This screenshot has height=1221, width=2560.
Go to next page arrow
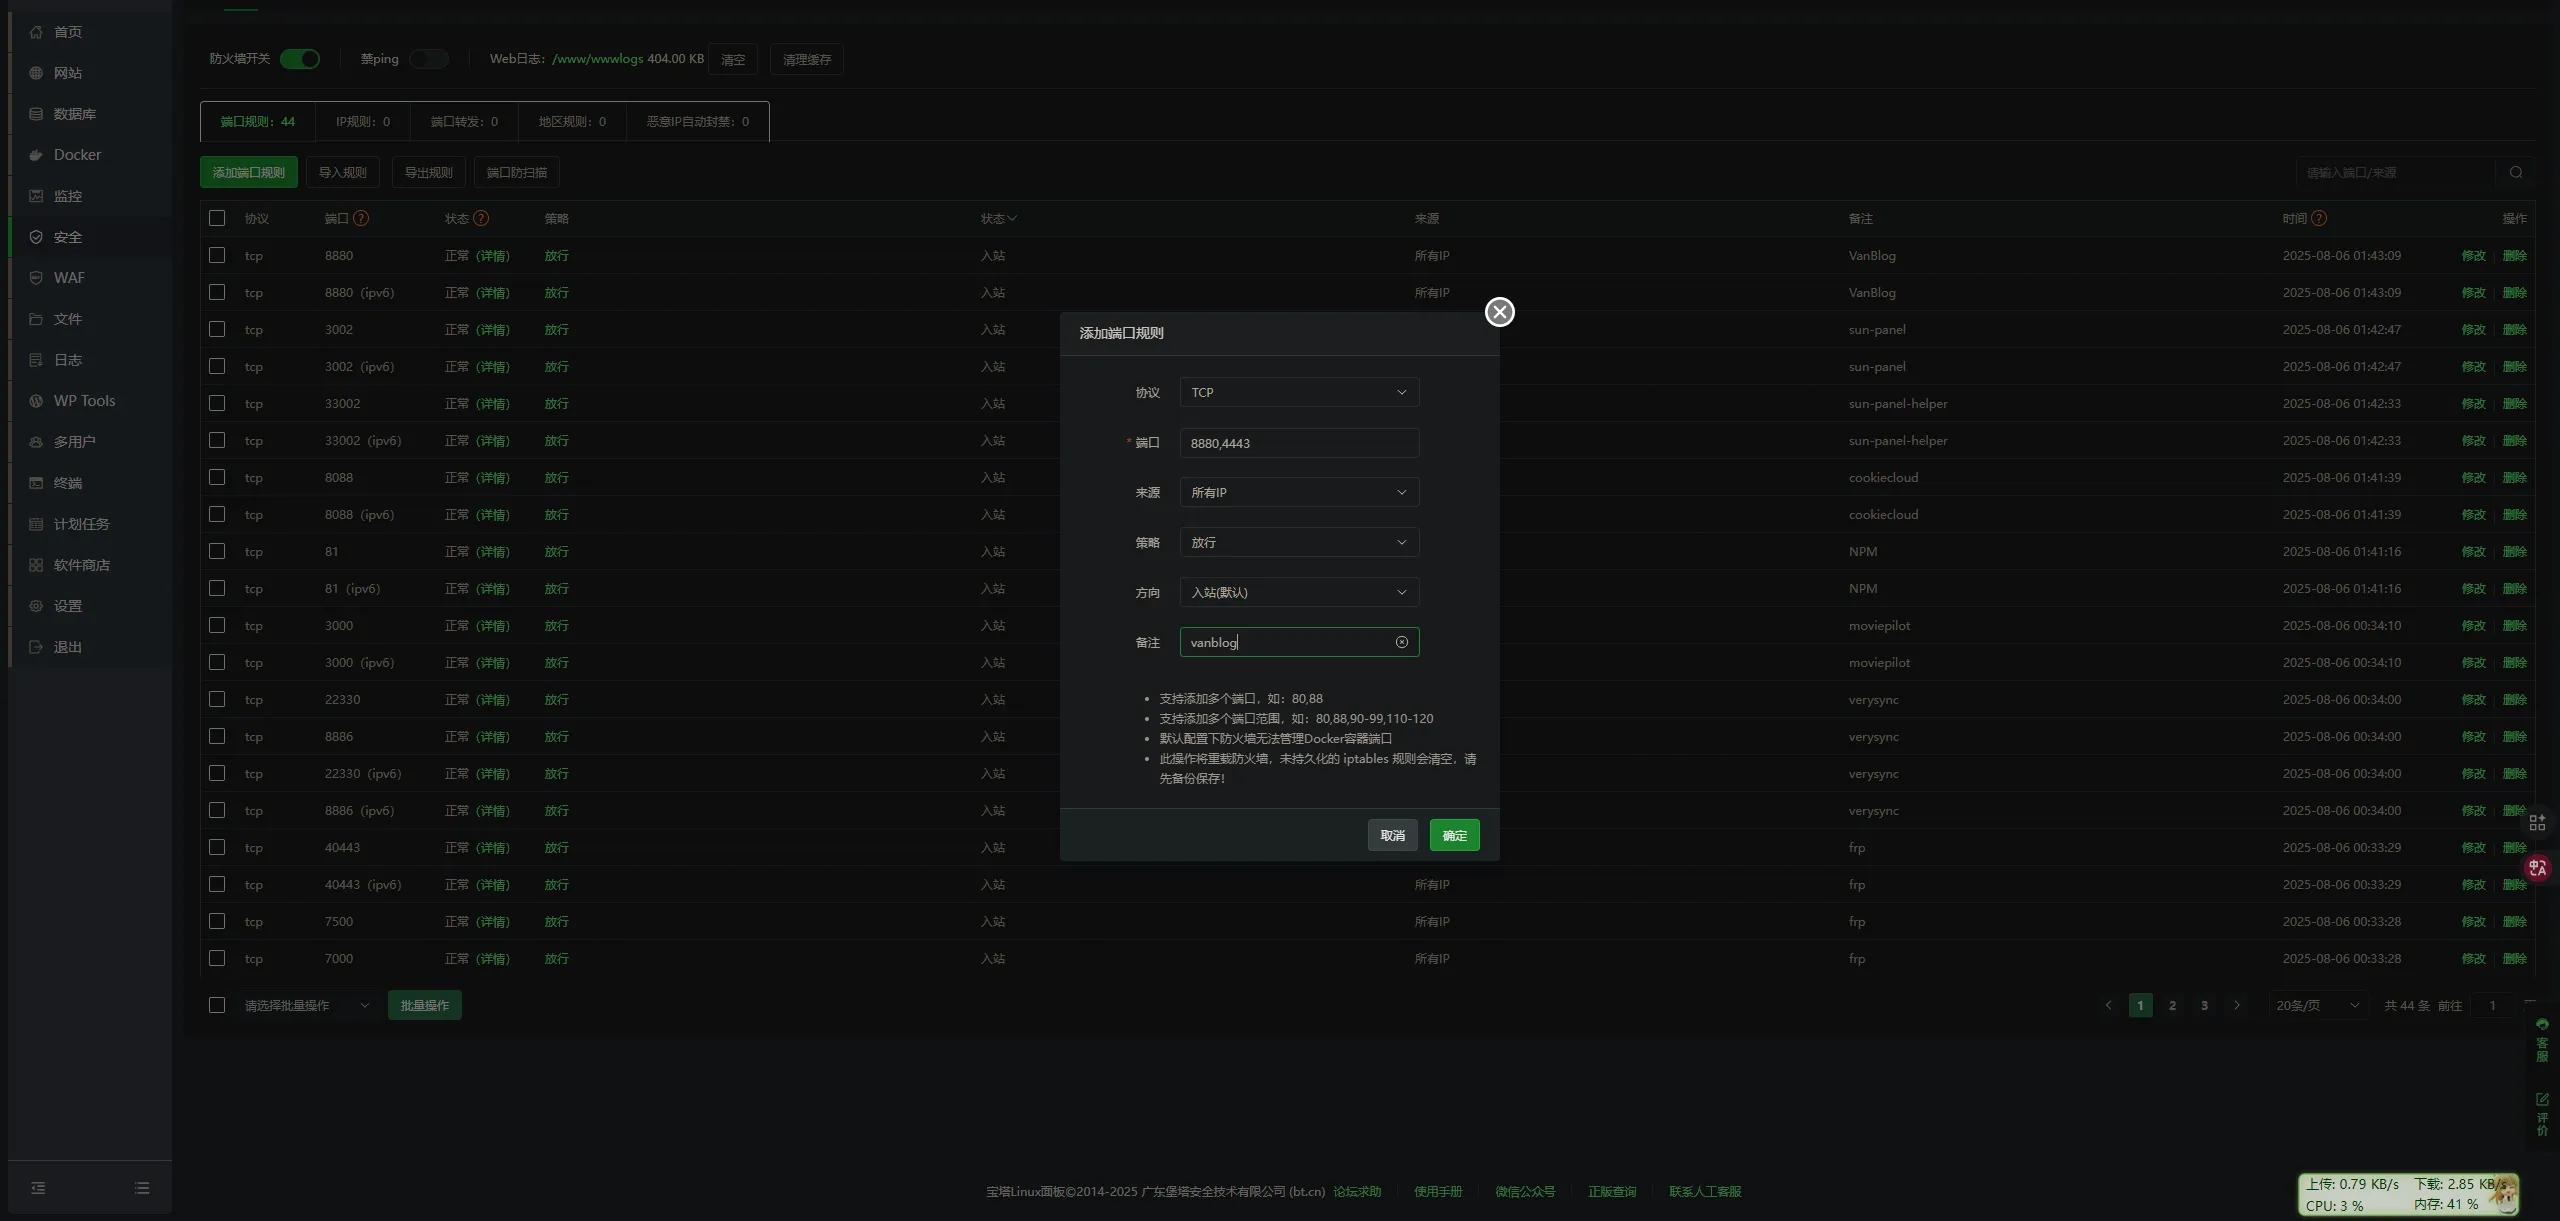pyautogui.click(x=2237, y=1005)
